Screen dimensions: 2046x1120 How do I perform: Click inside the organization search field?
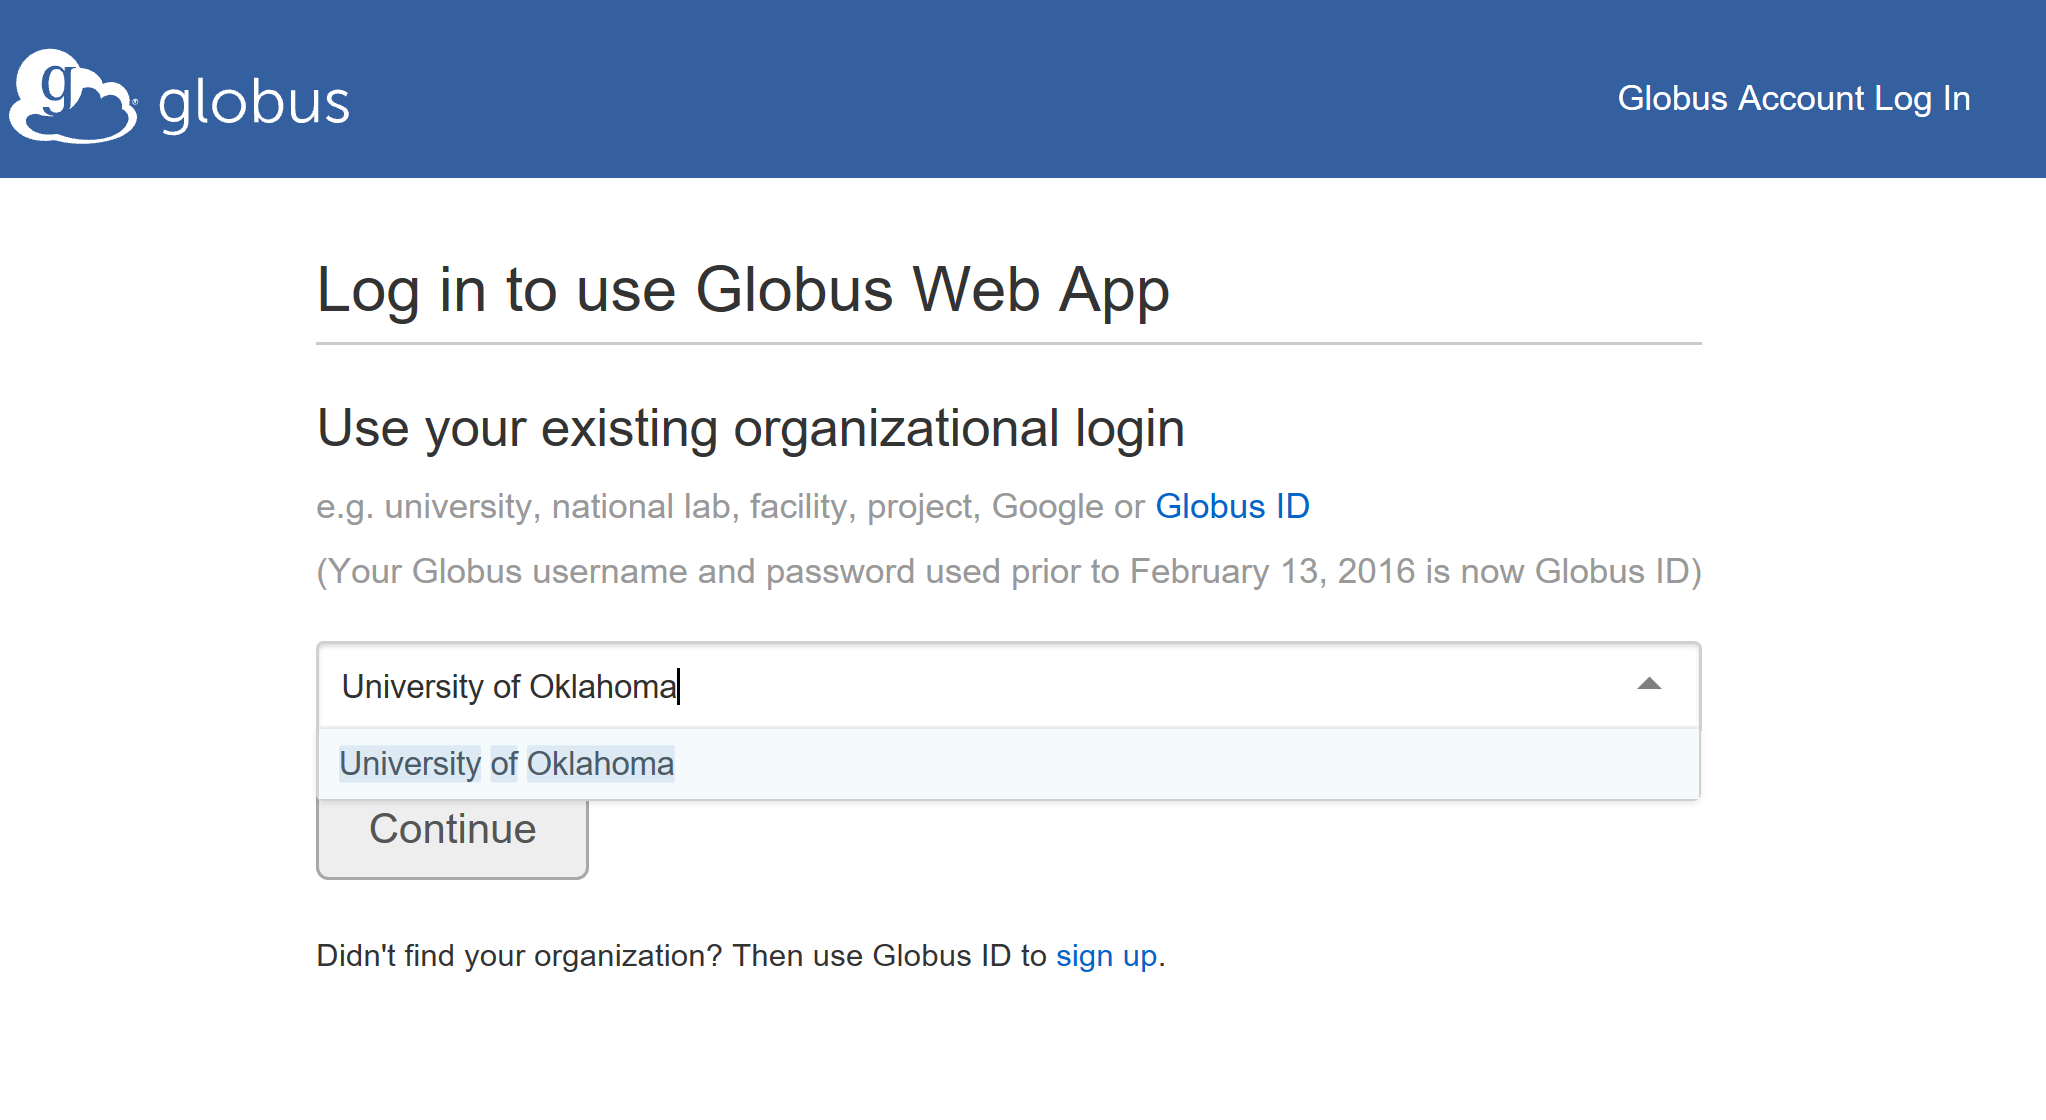1100,686
